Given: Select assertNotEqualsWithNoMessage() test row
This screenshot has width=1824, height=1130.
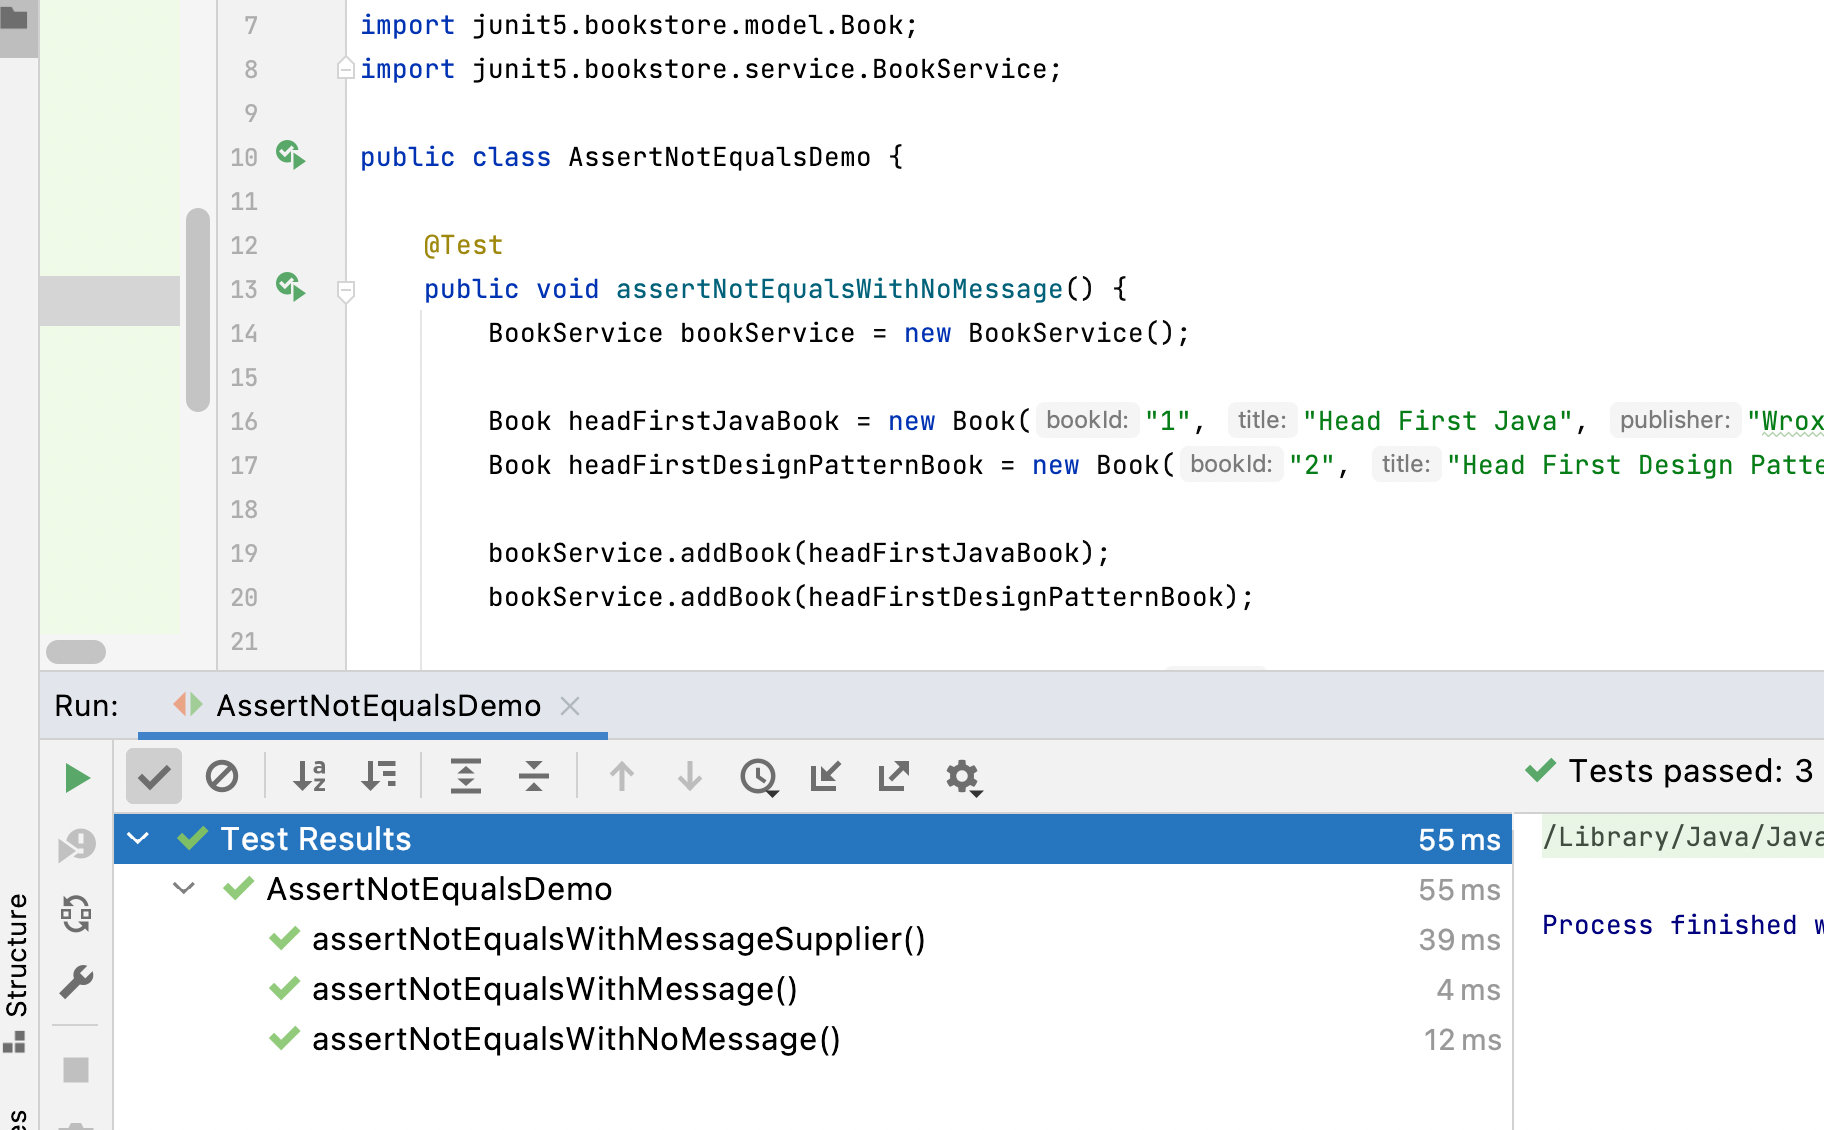Looking at the screenshot, I should 812,1039.
